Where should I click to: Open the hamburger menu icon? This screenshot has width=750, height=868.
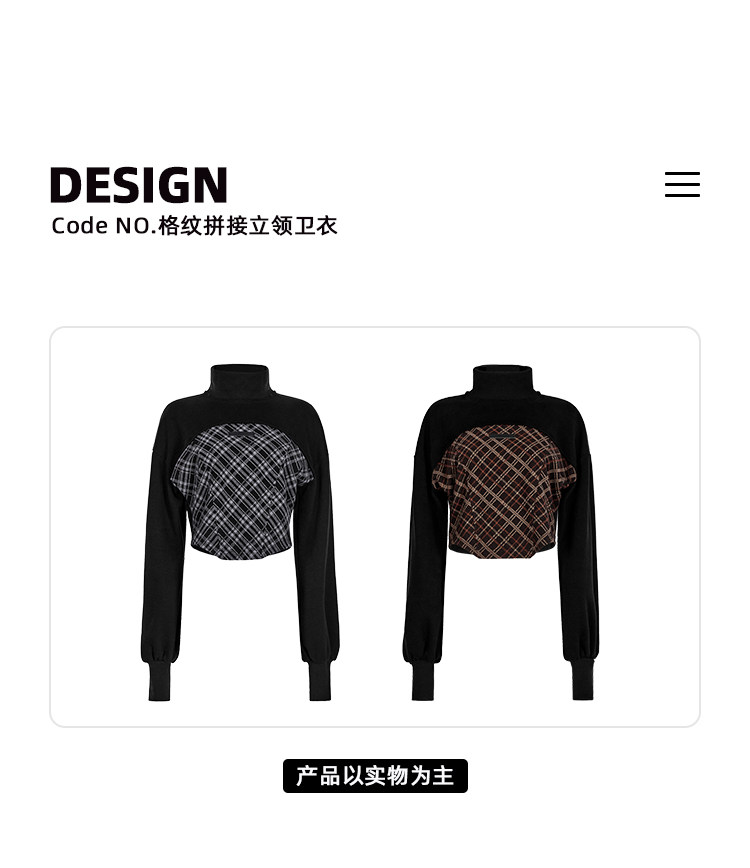coord(682,184)
